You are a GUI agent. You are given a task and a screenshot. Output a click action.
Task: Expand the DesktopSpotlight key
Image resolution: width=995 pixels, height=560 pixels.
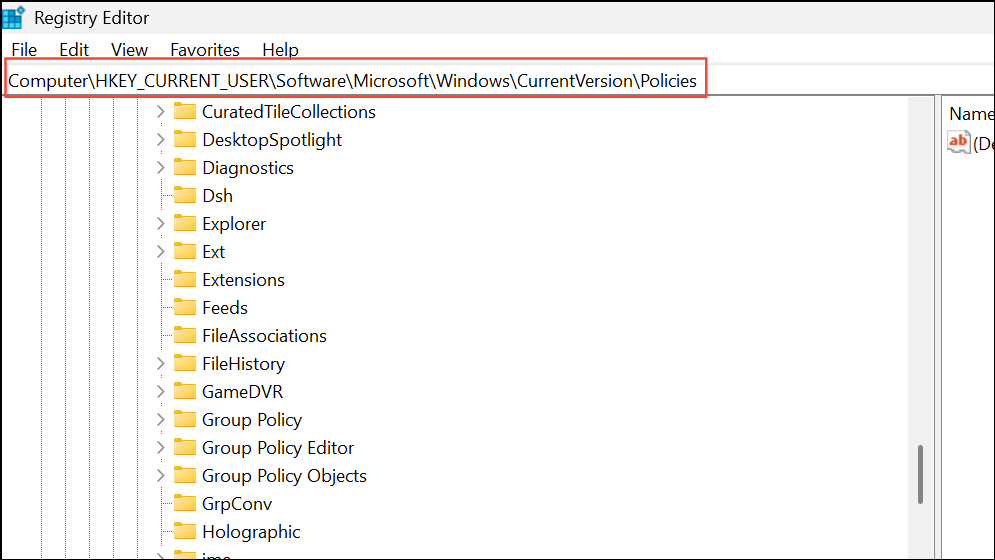point(161,140)
